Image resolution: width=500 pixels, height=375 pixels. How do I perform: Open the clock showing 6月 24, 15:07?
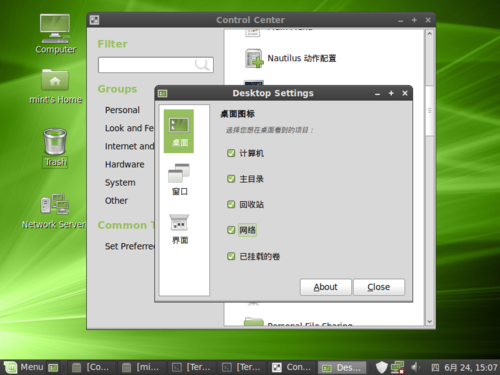click(470, 368)
